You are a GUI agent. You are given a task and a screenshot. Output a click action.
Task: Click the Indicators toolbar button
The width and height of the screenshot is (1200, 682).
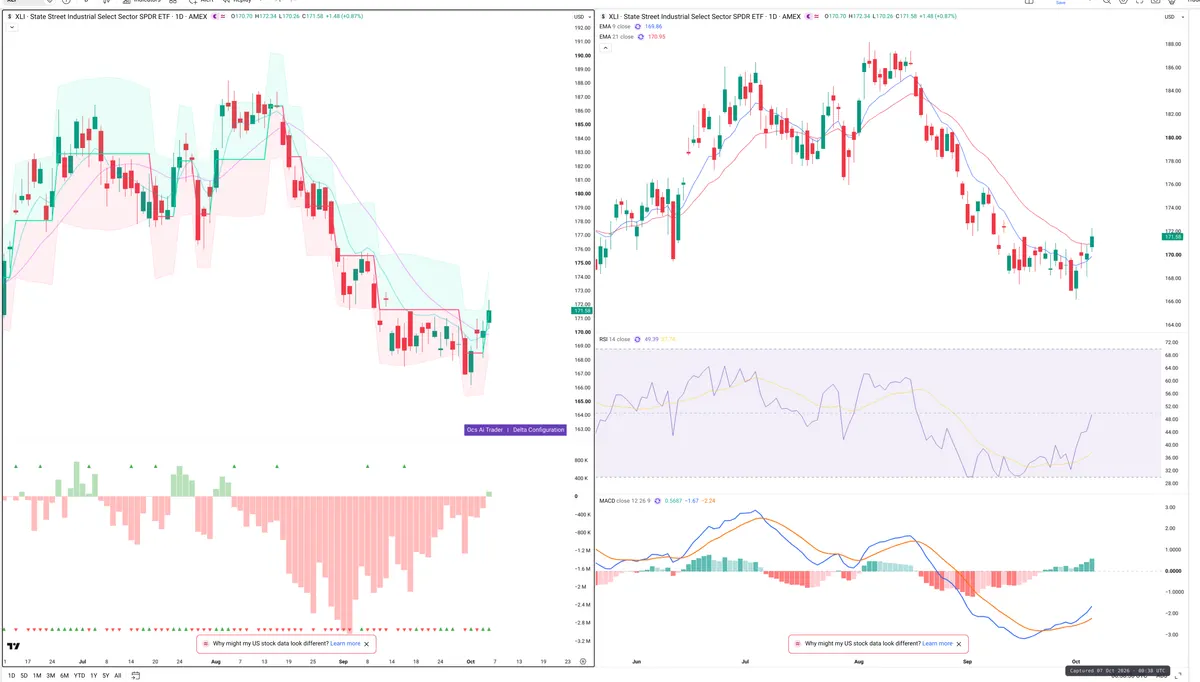click(x=141, y=2)
